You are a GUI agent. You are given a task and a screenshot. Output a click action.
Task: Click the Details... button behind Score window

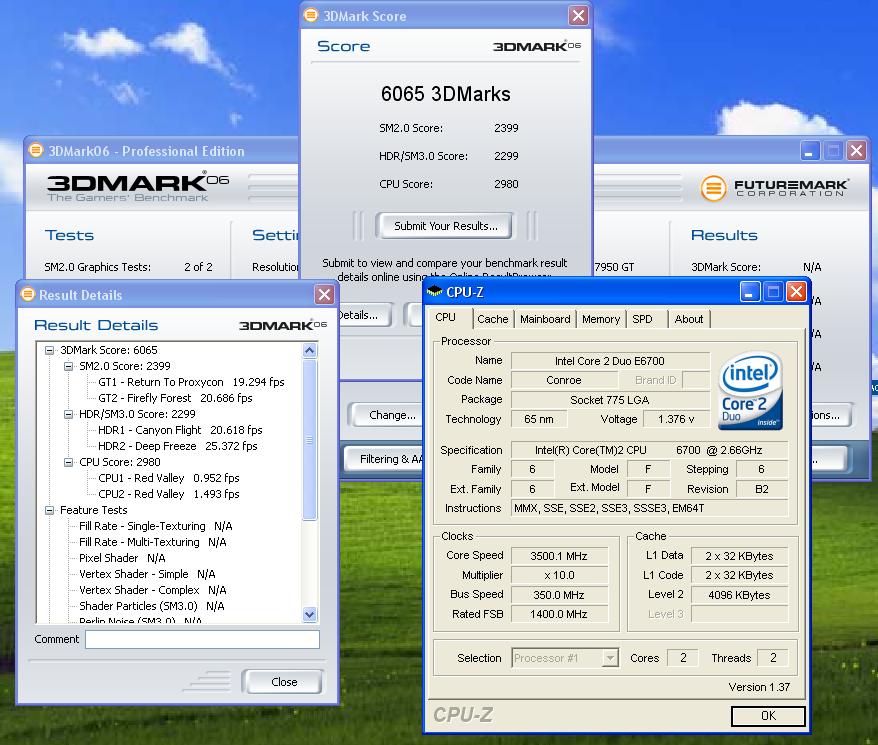point(364,315)
